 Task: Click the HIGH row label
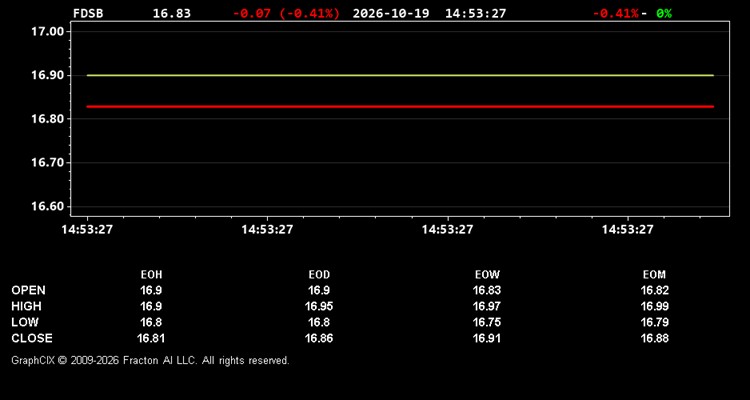pos(26,306)
